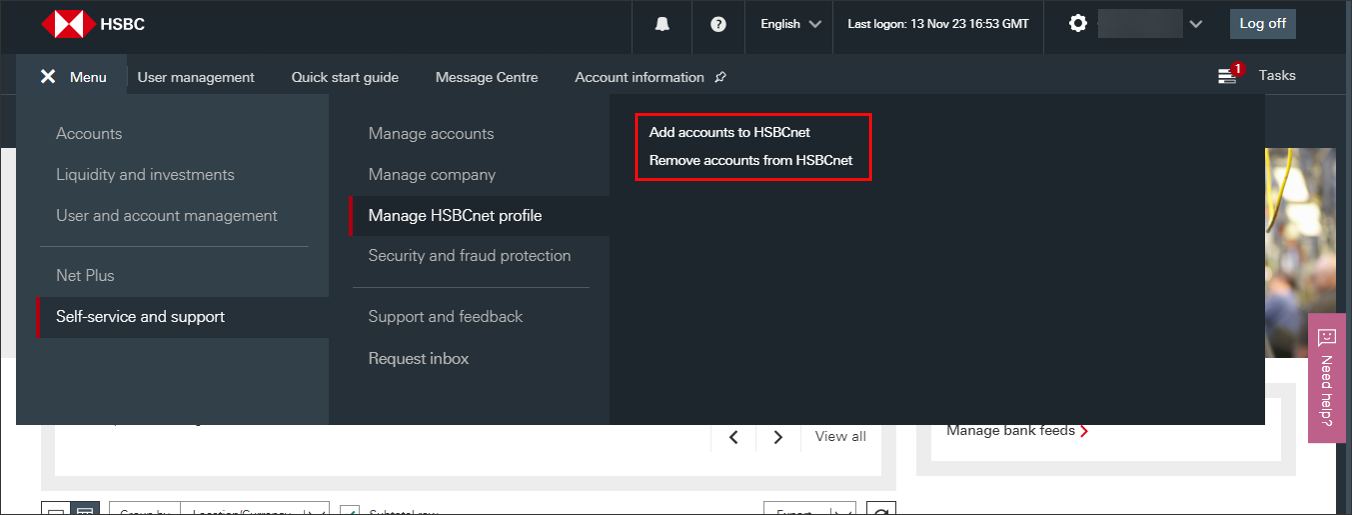Open the Need help? side tab
The image size is (1352, 515).
[1328, 378]
